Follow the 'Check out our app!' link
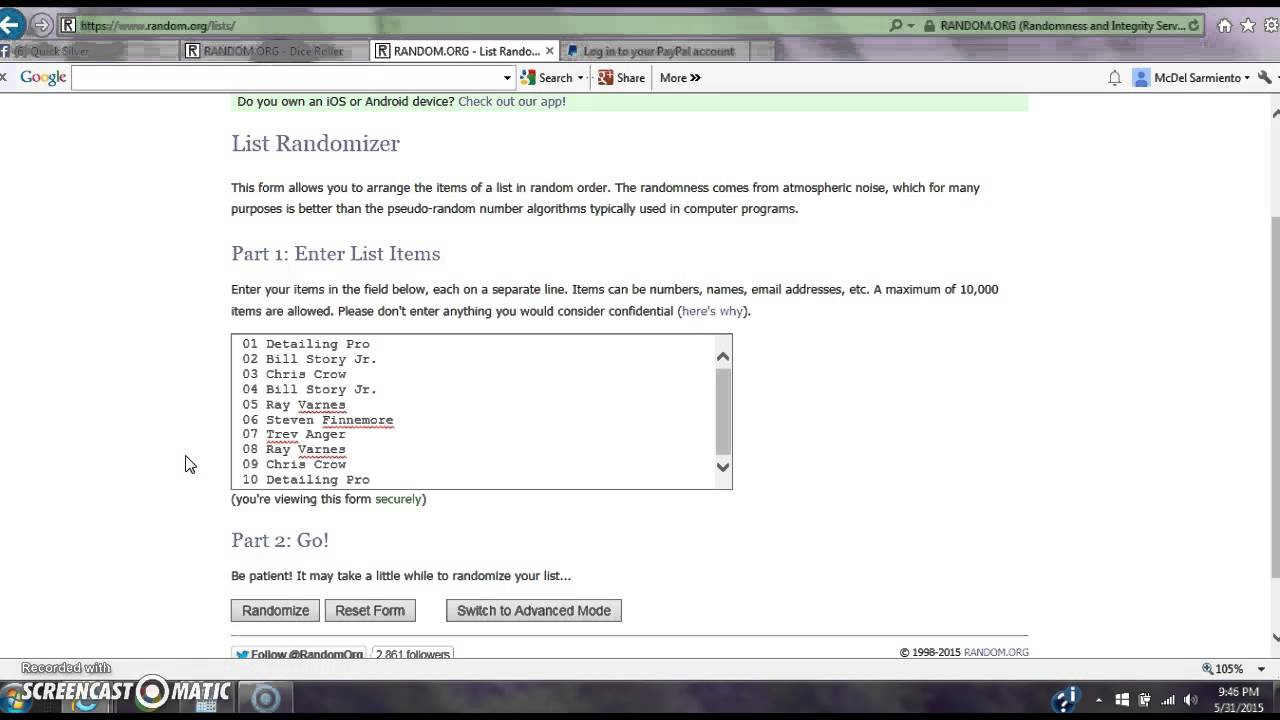This screenshot has height=720, width=1280. tap(512, 101)
